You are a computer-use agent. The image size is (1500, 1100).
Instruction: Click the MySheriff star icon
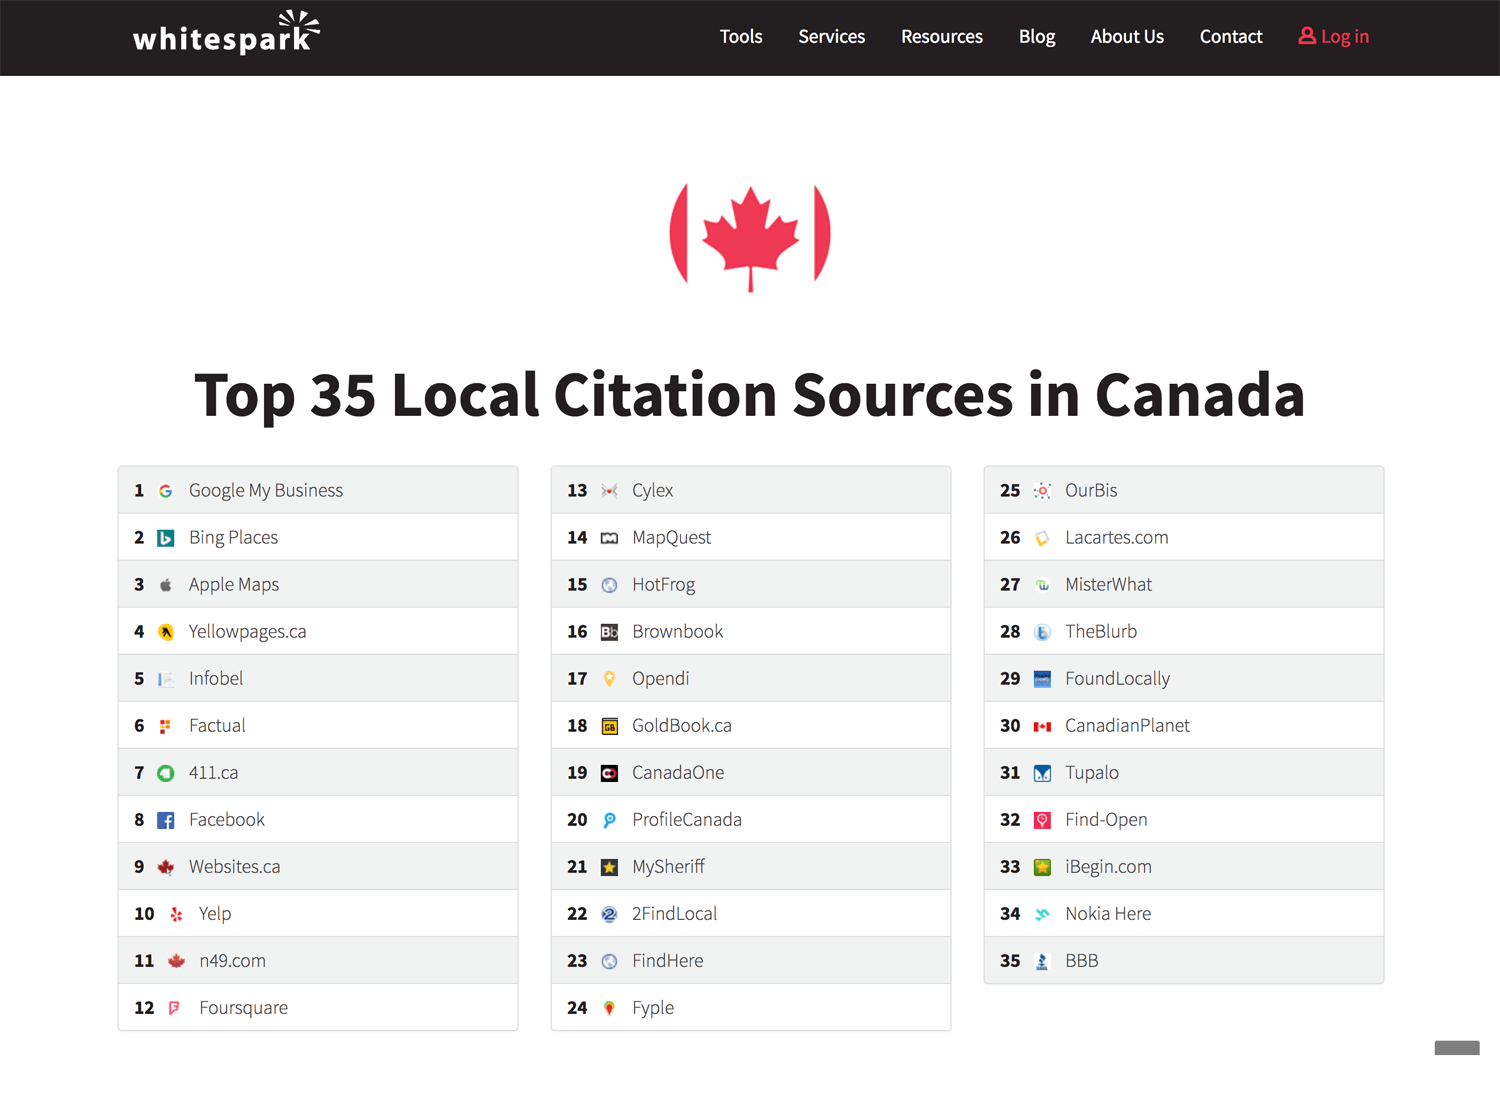click(x=609, y=867)
